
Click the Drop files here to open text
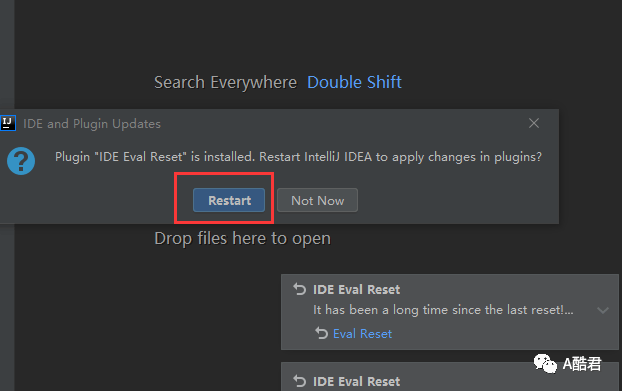coord(242,239)
